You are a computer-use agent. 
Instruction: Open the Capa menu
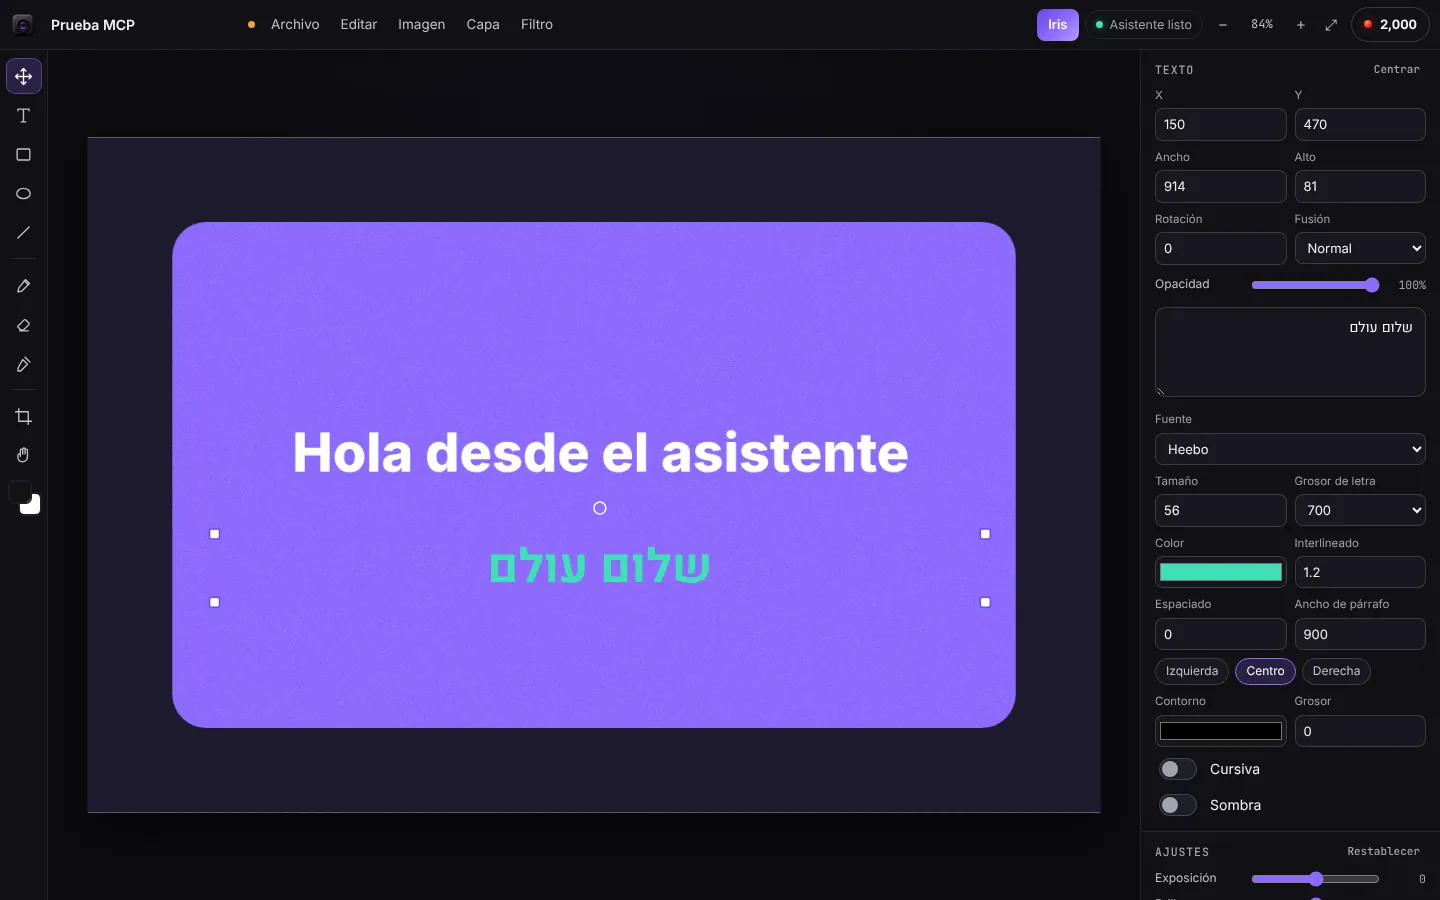tap(483, 25)
